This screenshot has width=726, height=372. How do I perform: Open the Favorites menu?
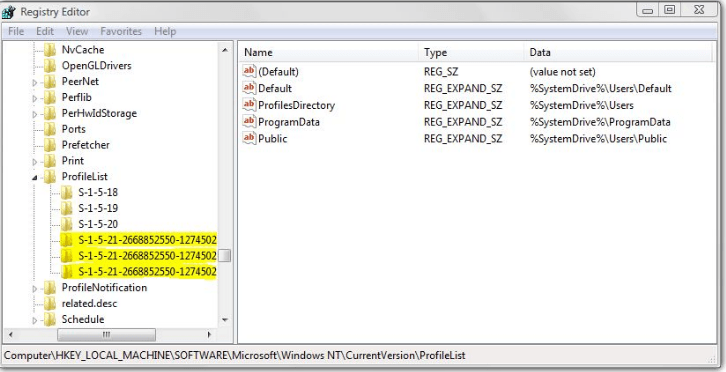(121, 31)
